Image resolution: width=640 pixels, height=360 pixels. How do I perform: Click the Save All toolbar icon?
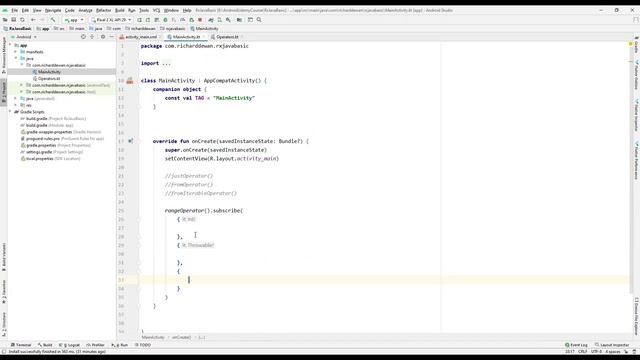[x=13, y=20]
